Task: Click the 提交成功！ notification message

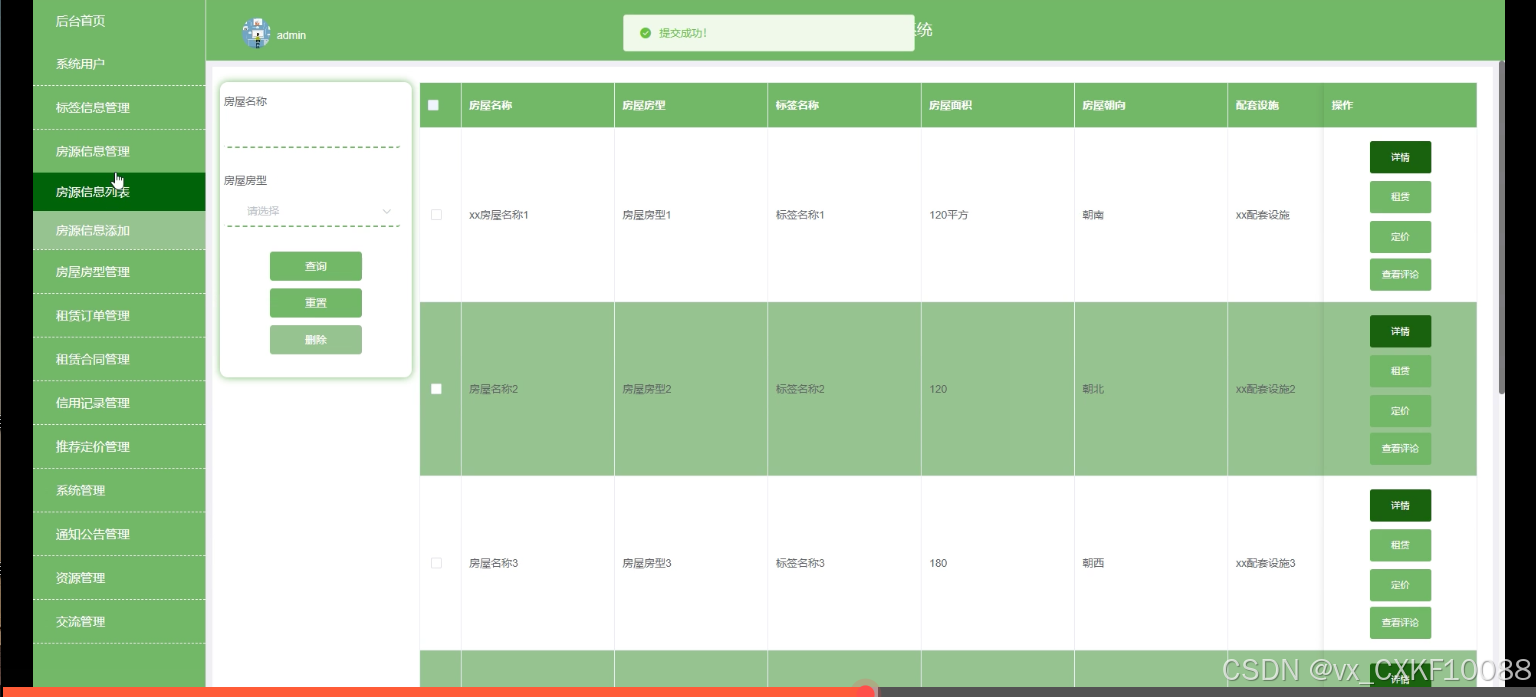Action: 683,33
